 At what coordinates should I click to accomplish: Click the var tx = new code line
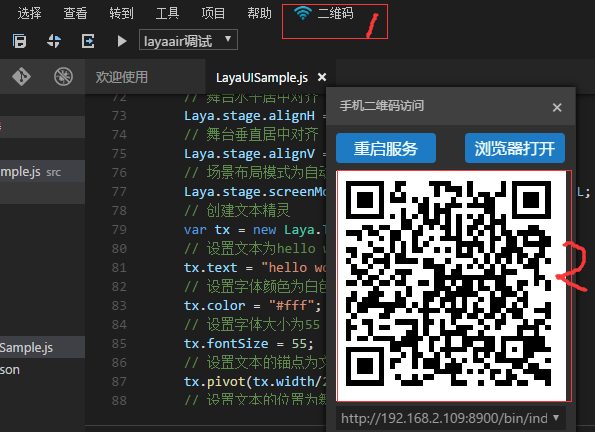(255, 230)
